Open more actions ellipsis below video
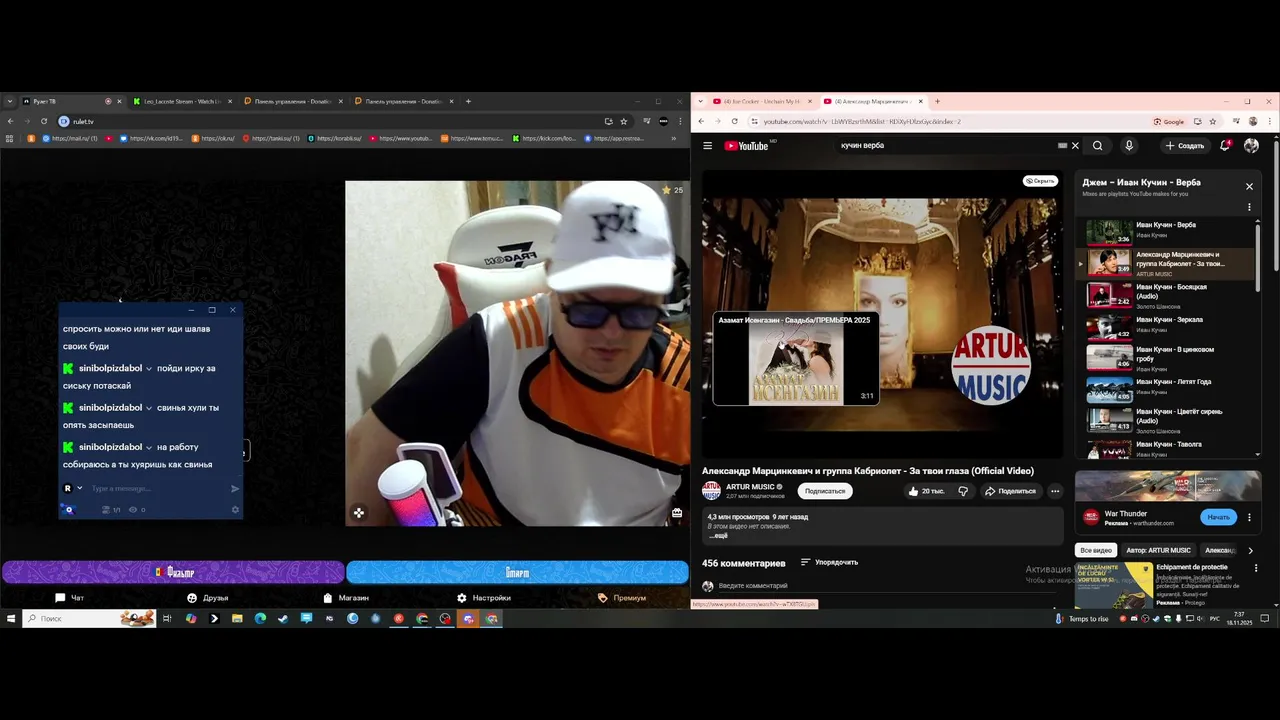 [x=1055, y=491]
